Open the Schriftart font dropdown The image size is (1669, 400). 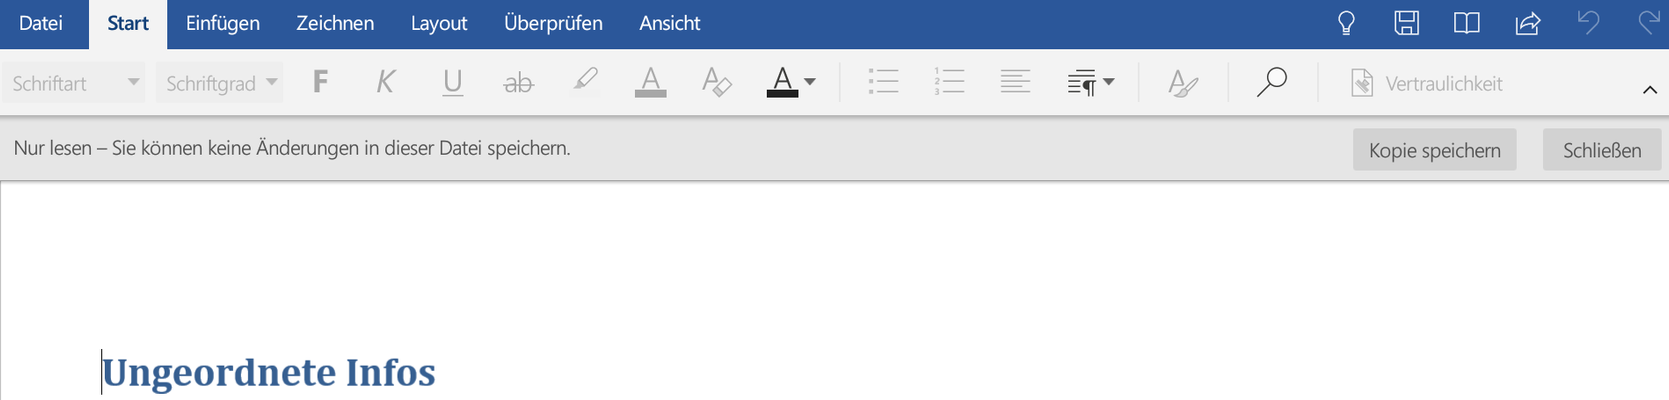[x=74, y=83]
